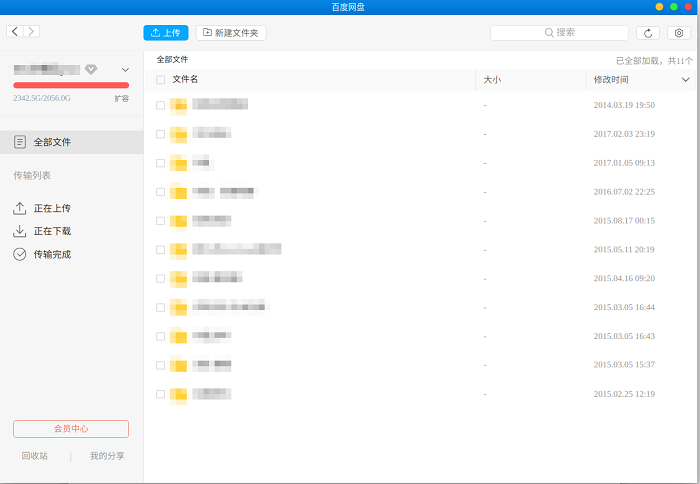The image size is (700, 484).
Task: Check the folder dated 2015.02.25 12:19
Action: click(160, 394)
